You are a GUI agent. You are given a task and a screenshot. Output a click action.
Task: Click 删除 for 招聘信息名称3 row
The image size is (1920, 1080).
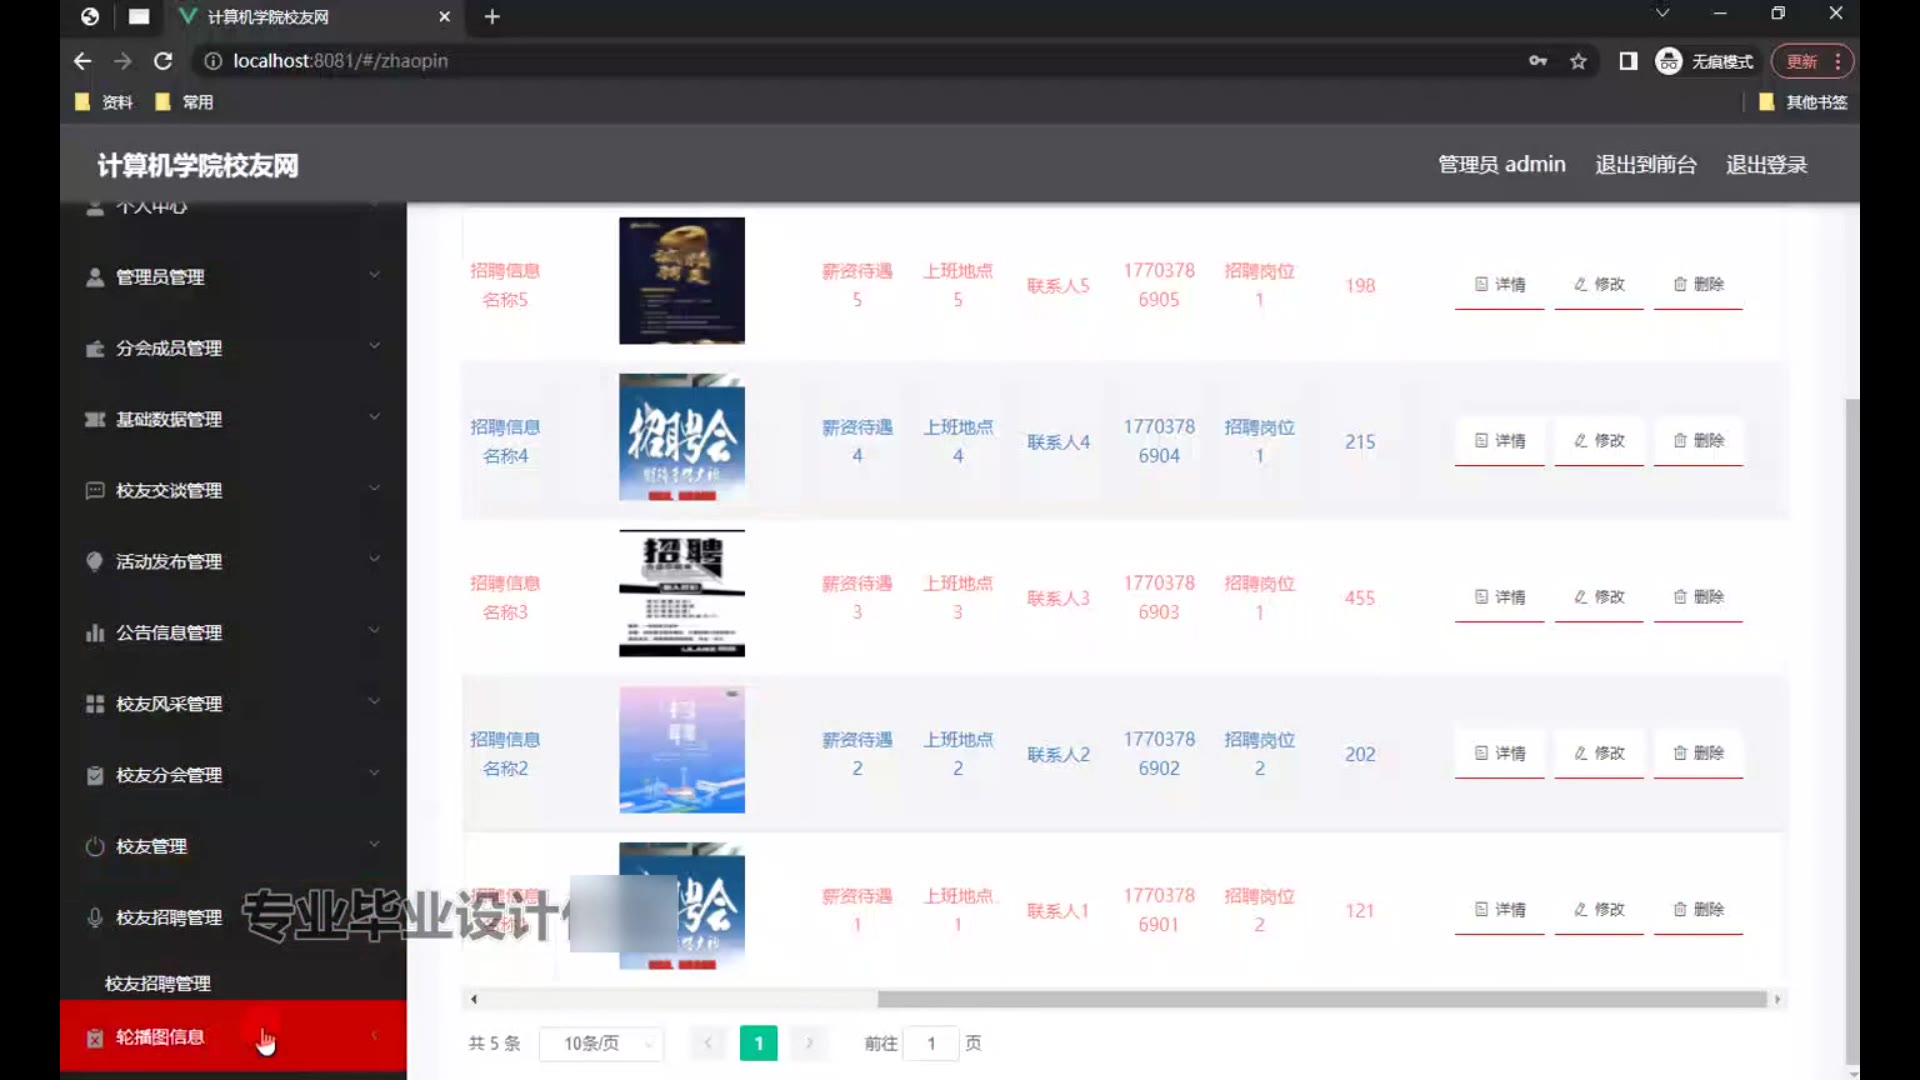pos(1698,597)
